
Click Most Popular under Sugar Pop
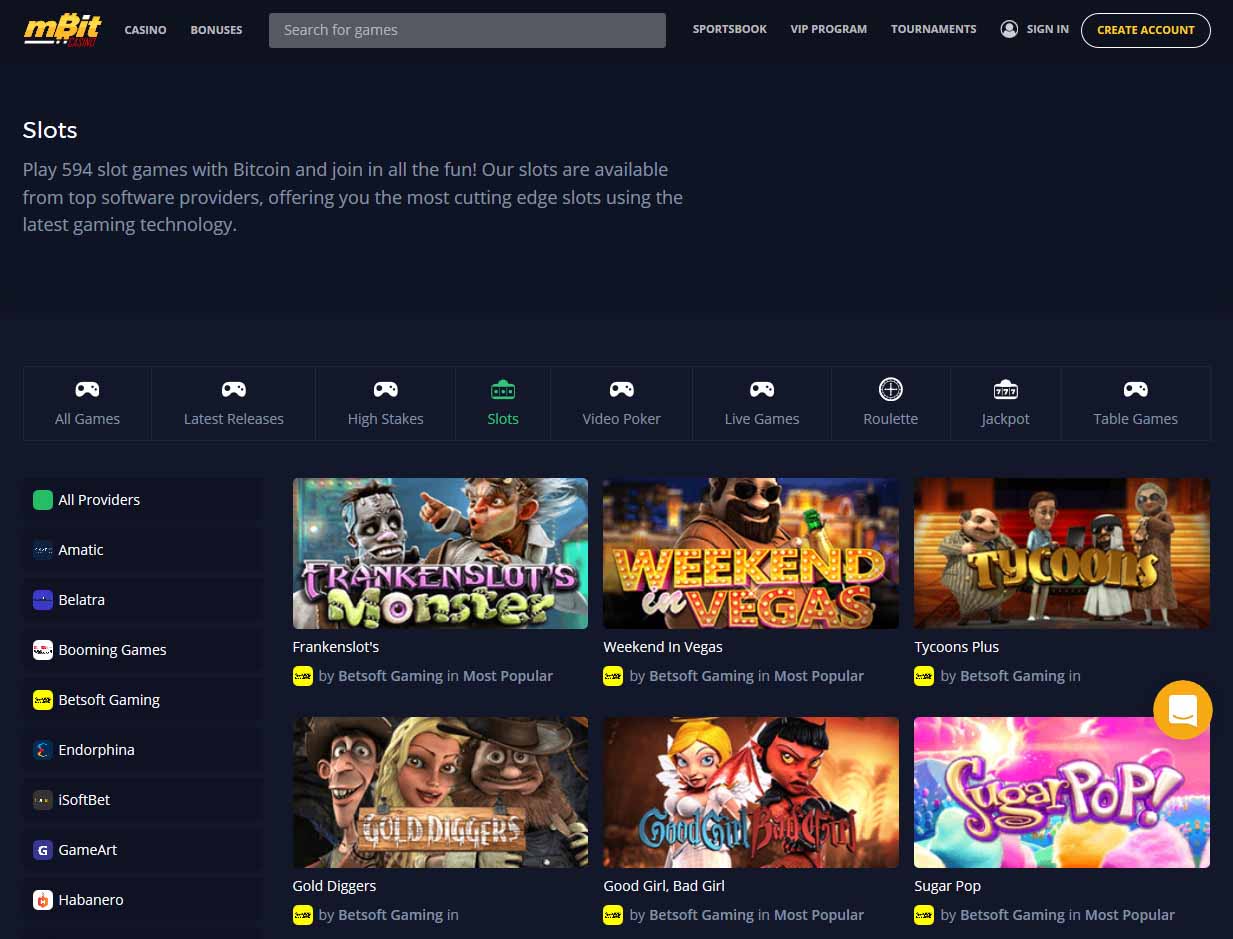tap(1130, 915)
